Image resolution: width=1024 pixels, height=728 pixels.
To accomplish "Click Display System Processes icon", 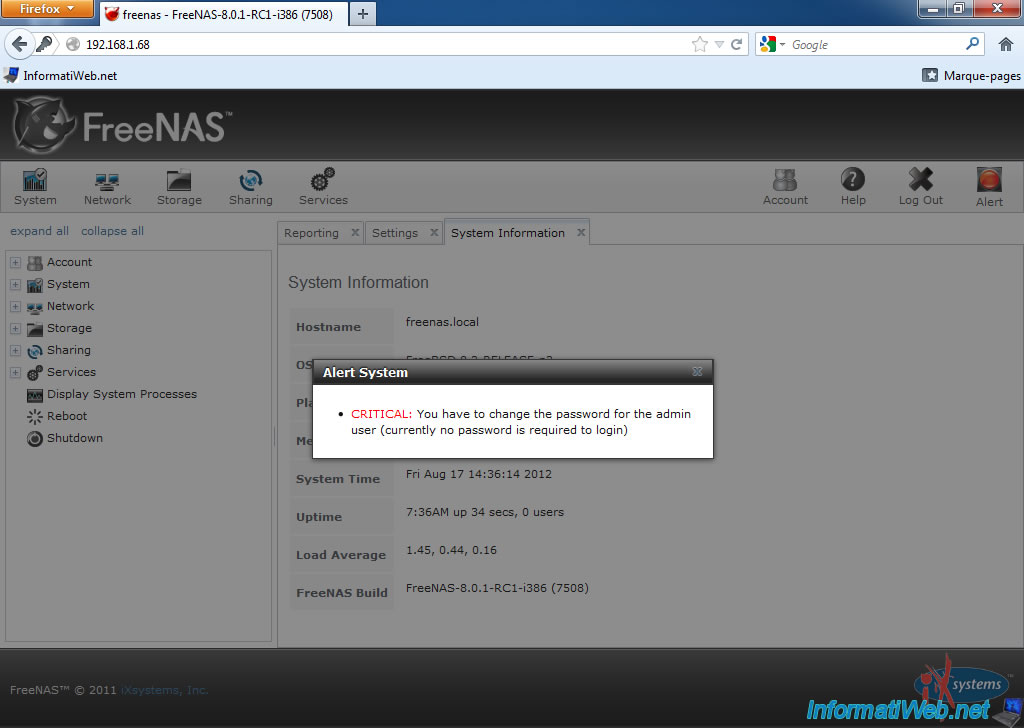I will pyautogui.click(x=35, y=395).
